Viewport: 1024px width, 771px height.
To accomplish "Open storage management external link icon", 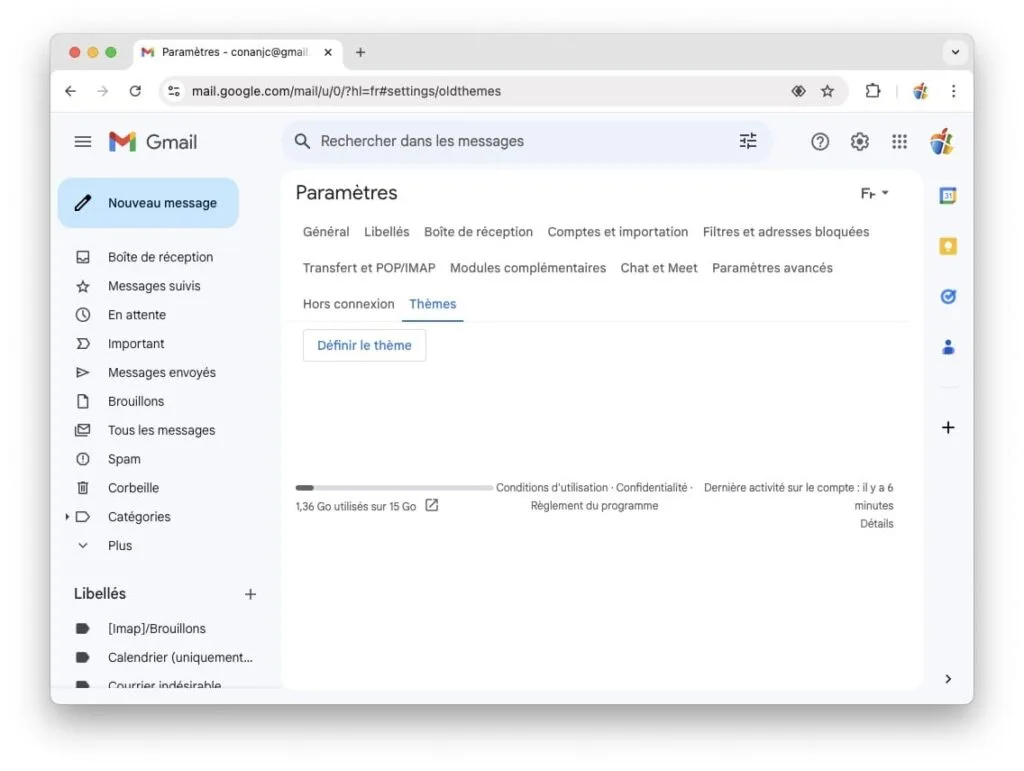I will click(432, 505).
